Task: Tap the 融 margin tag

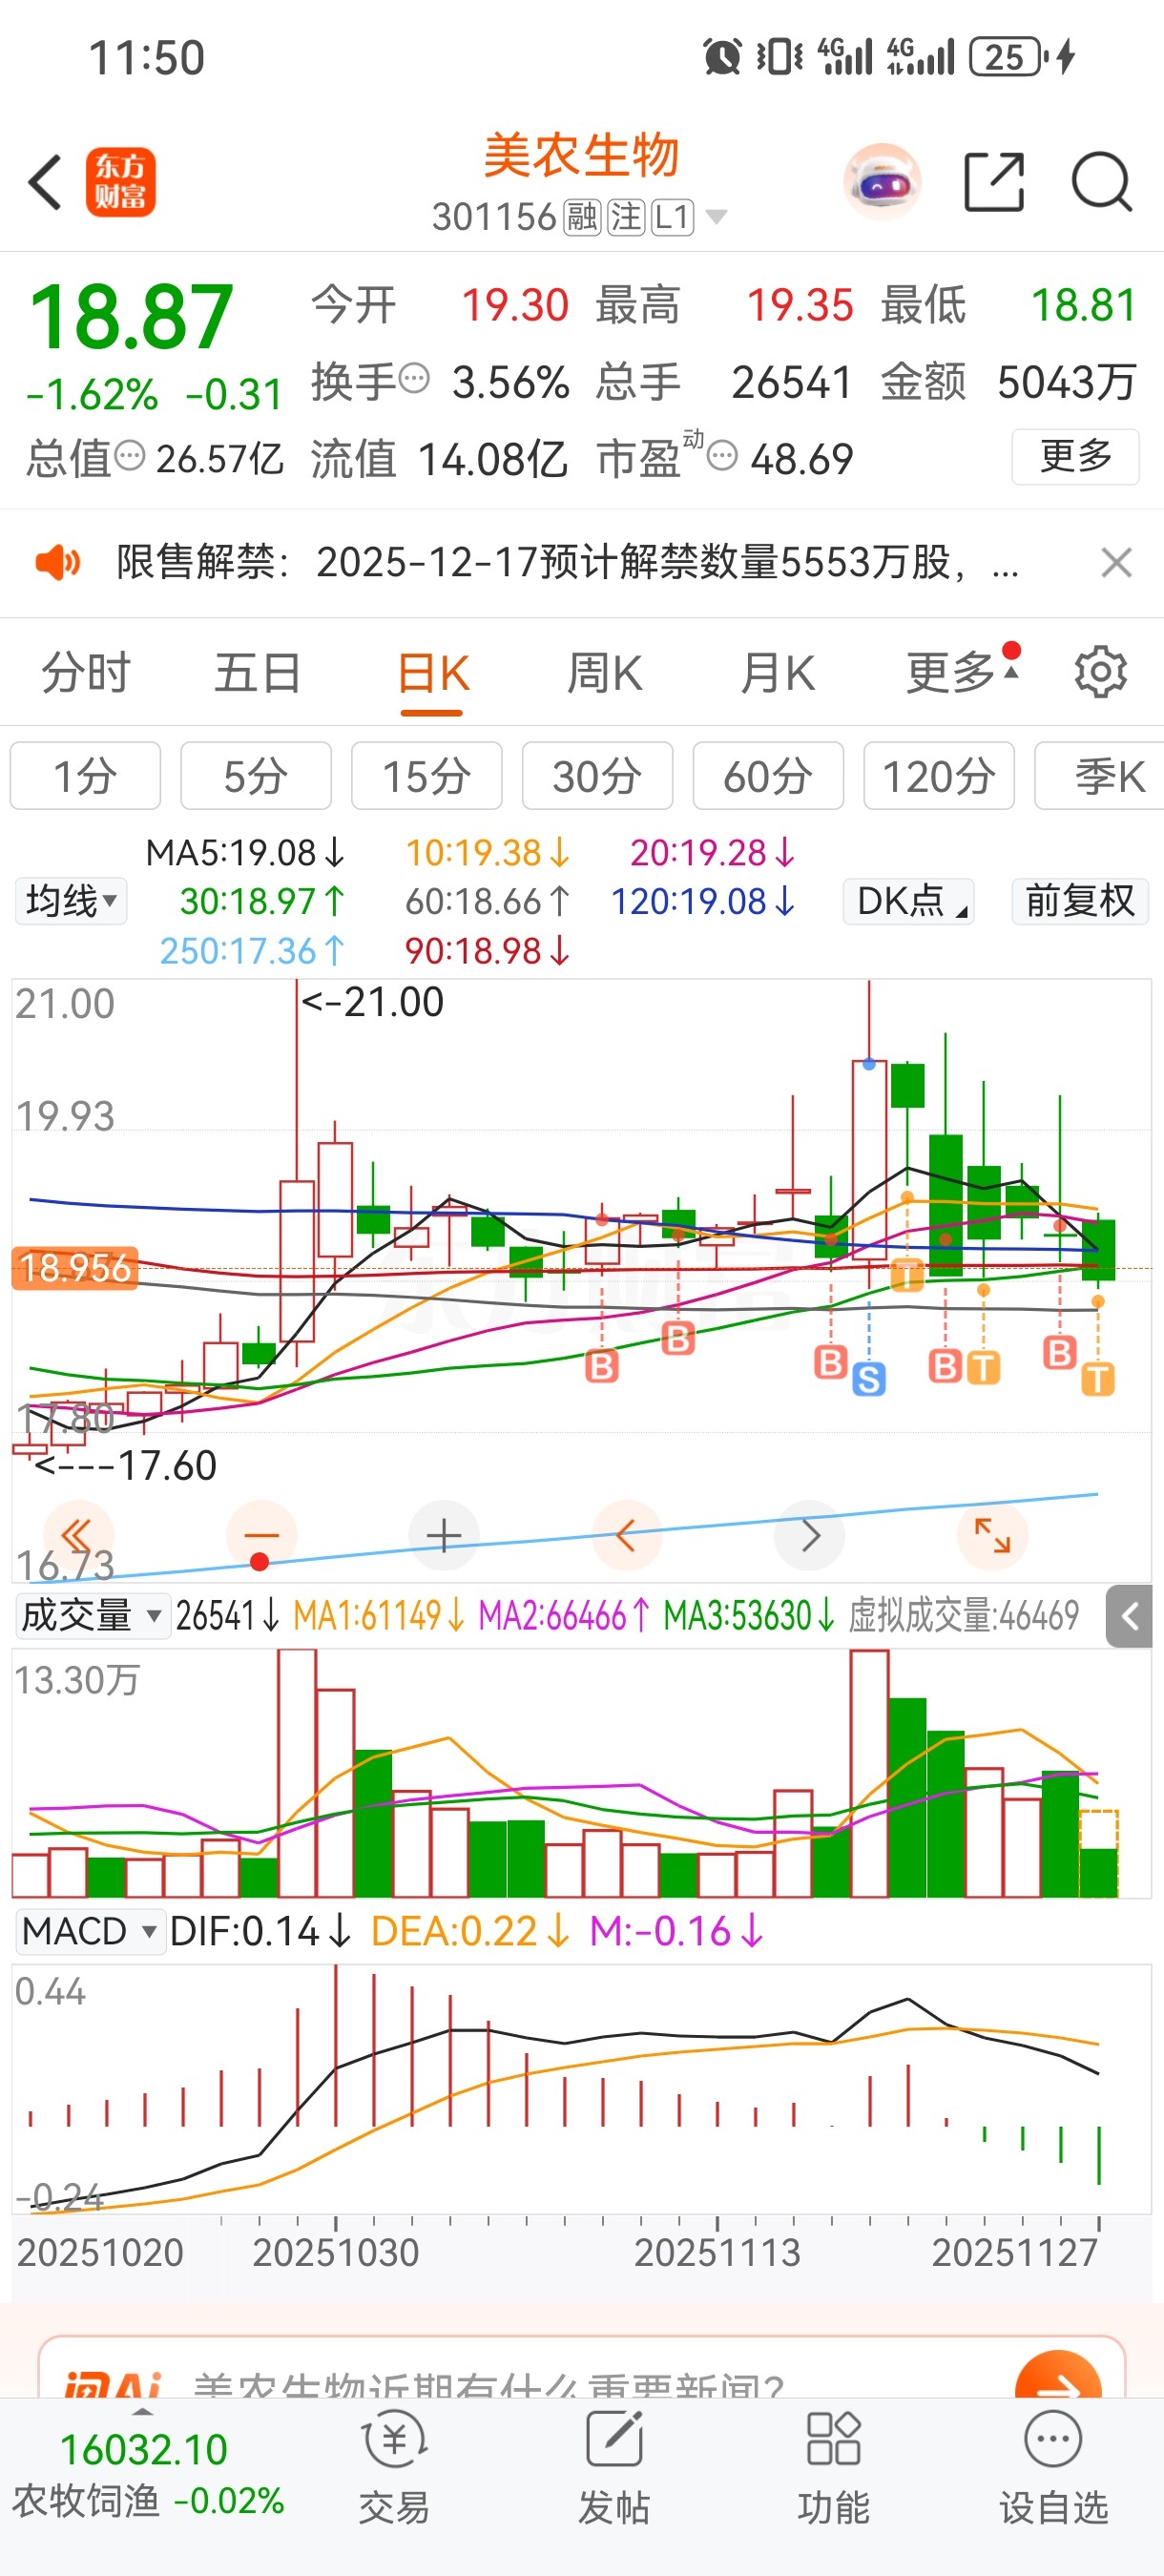Action: [582, 216]
